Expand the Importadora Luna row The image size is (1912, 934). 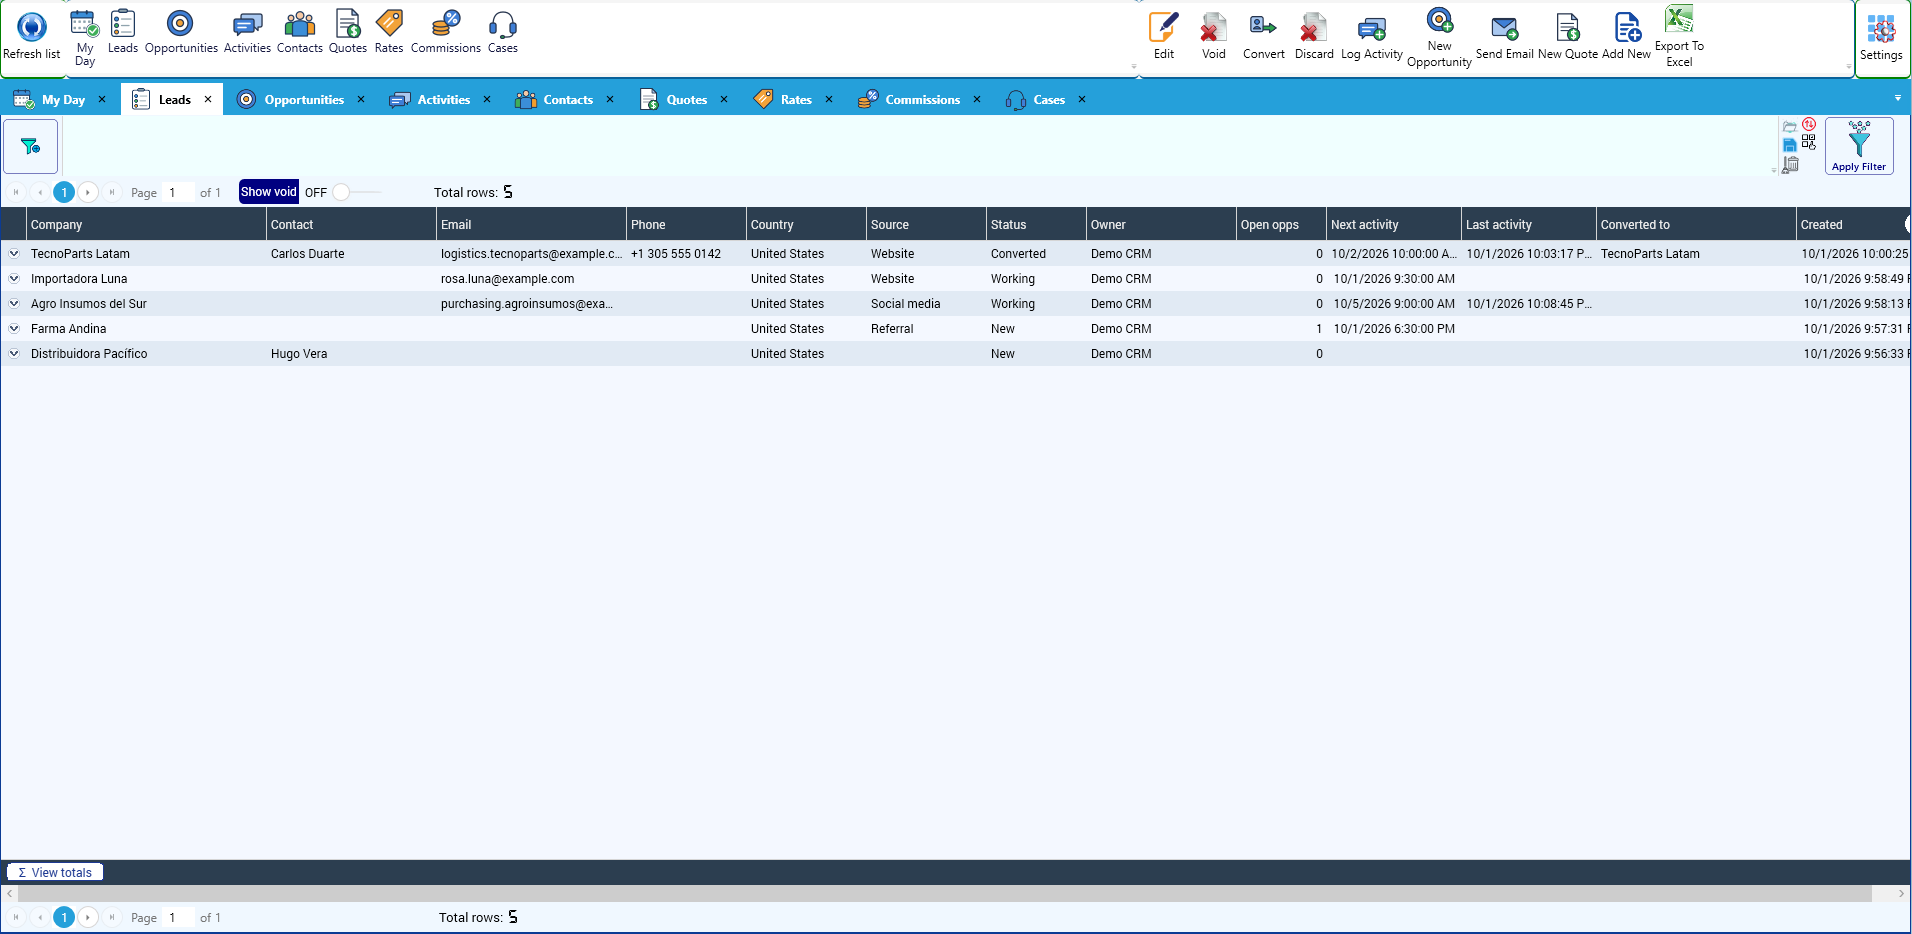pos(14,279)
